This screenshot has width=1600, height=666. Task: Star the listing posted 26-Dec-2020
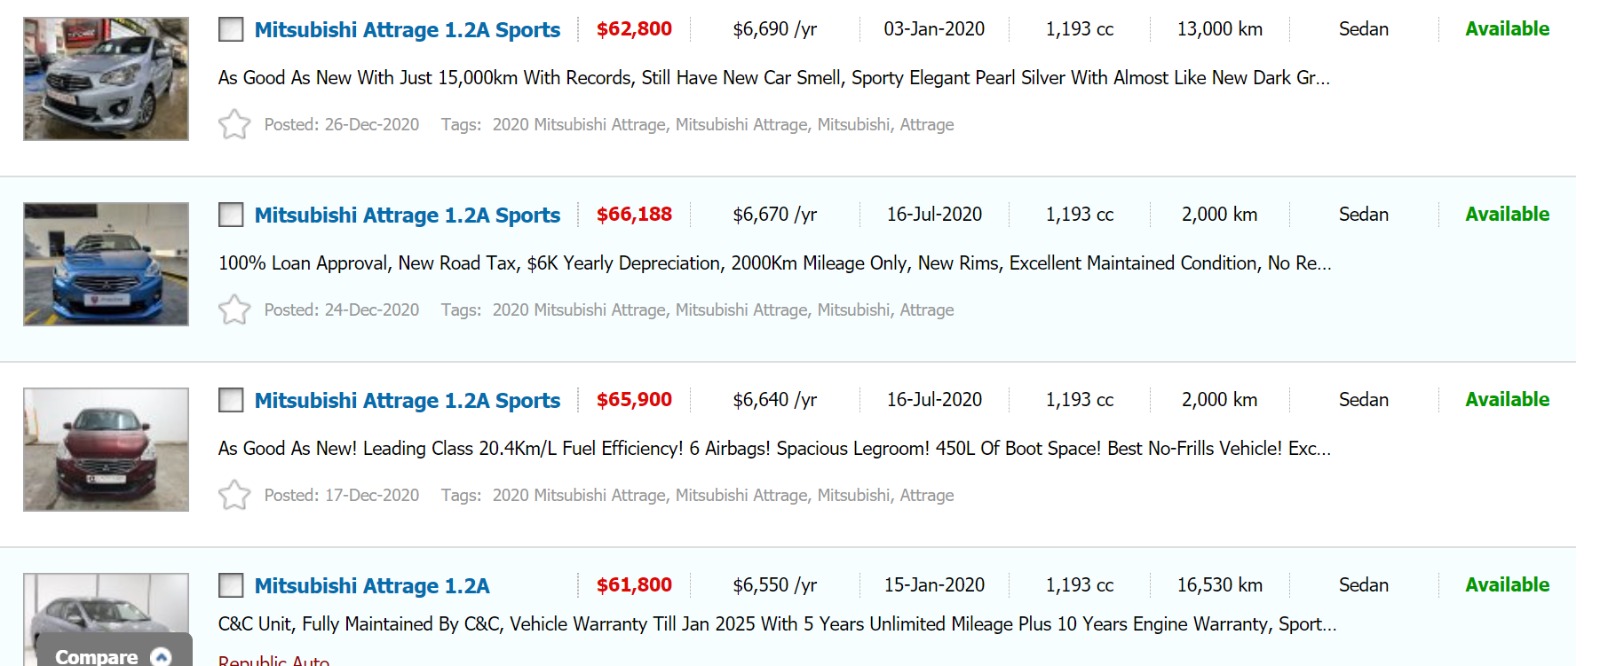(x=234, y=124)
